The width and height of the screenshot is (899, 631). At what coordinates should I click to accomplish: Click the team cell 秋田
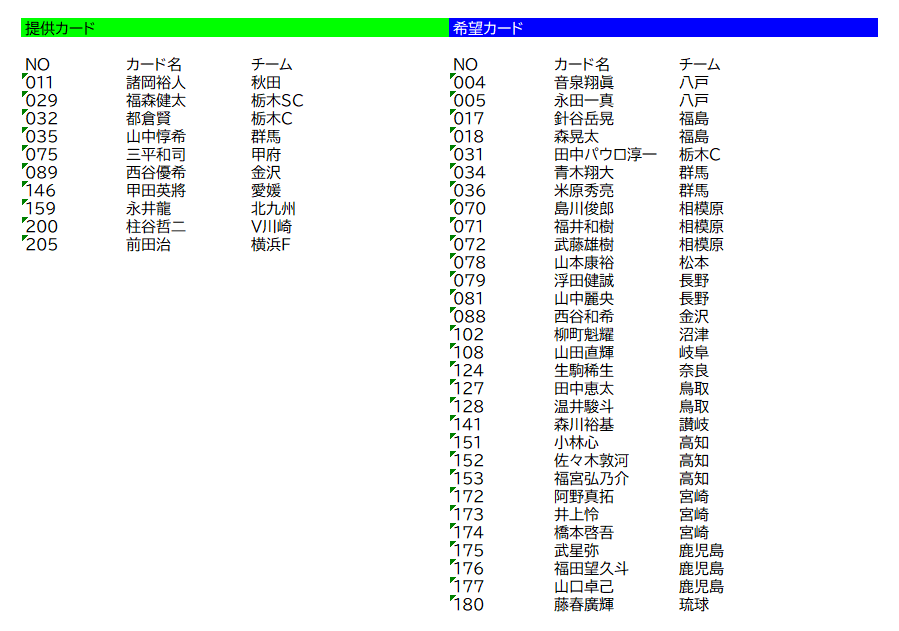(265, 83)
